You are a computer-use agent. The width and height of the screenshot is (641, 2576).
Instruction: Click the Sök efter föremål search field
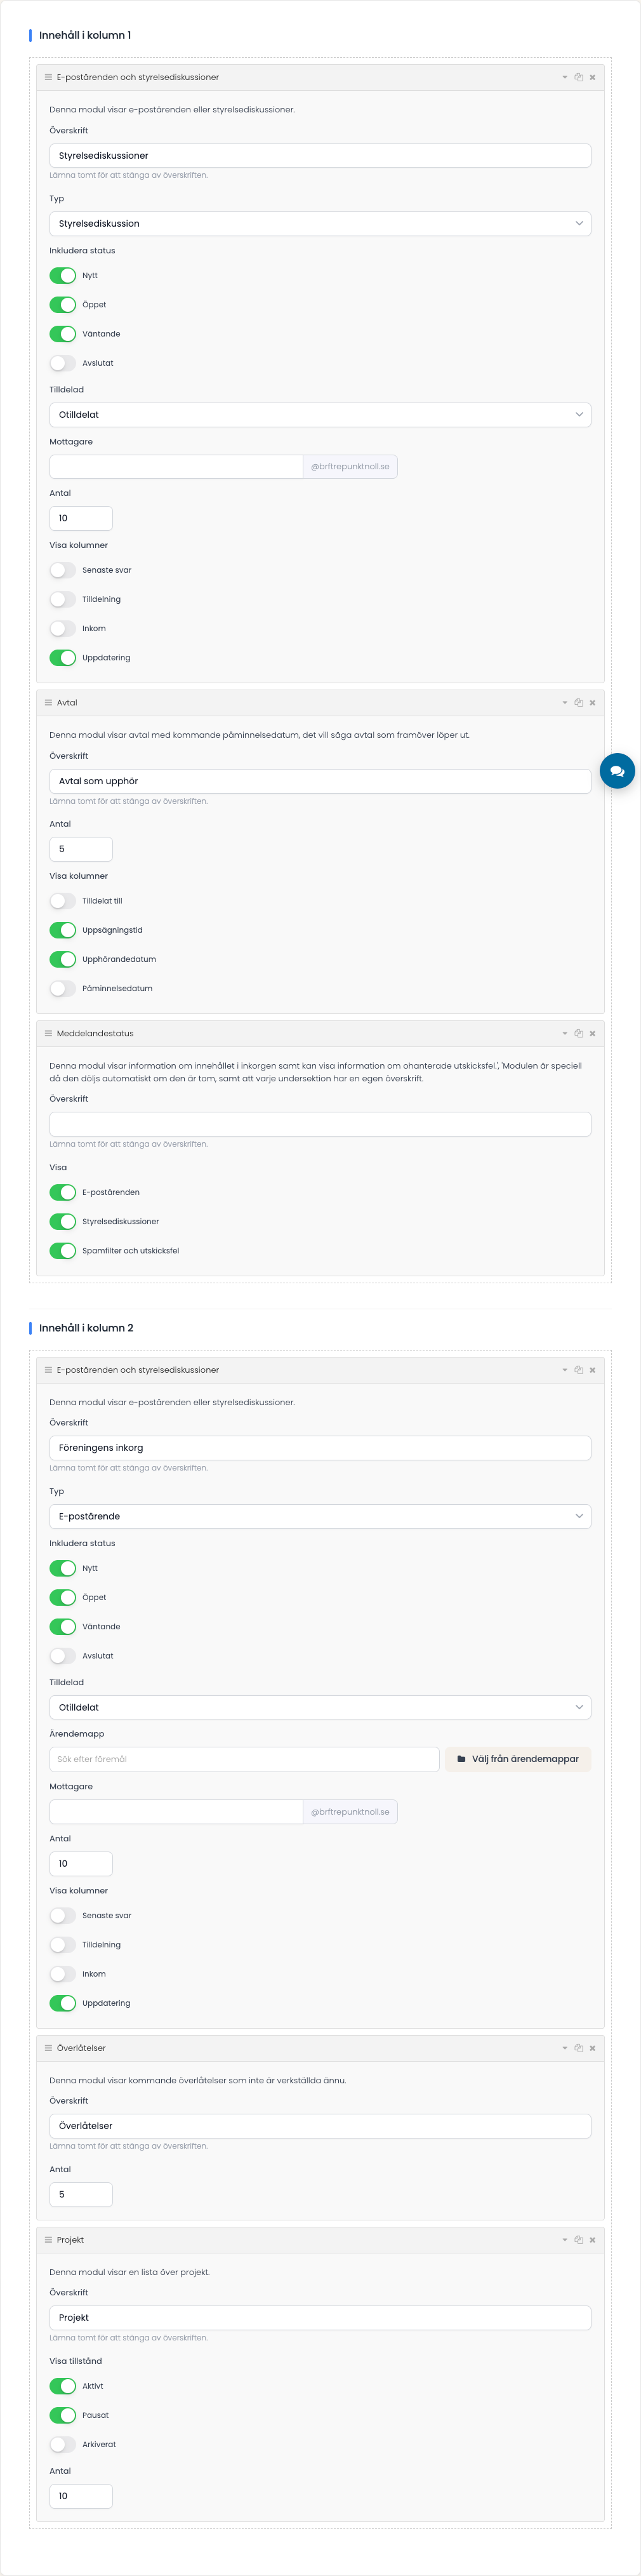244,1759
